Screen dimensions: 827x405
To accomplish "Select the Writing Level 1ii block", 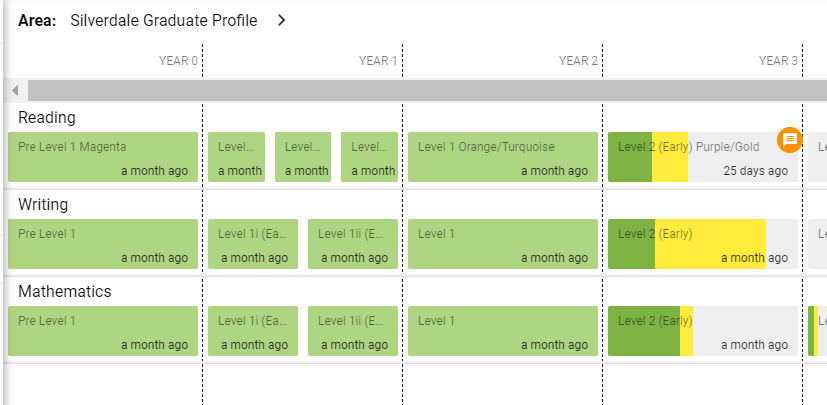I will pos(353,244).
